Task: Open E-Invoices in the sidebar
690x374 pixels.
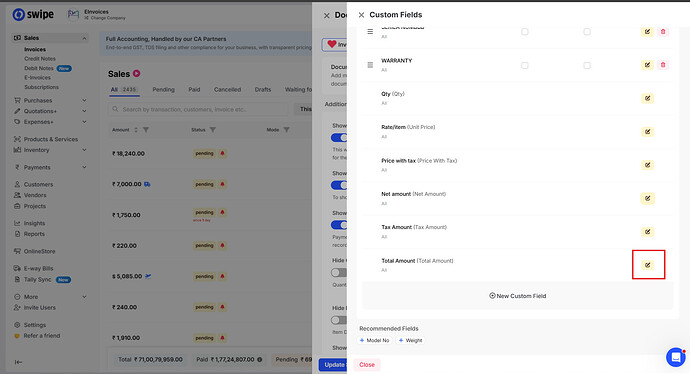Action: [37, 77]
